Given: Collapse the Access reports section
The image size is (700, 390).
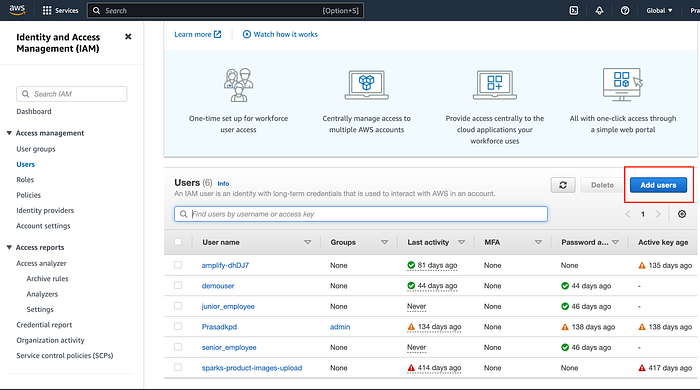Looking at the screenshot, I should click(9, 247).
